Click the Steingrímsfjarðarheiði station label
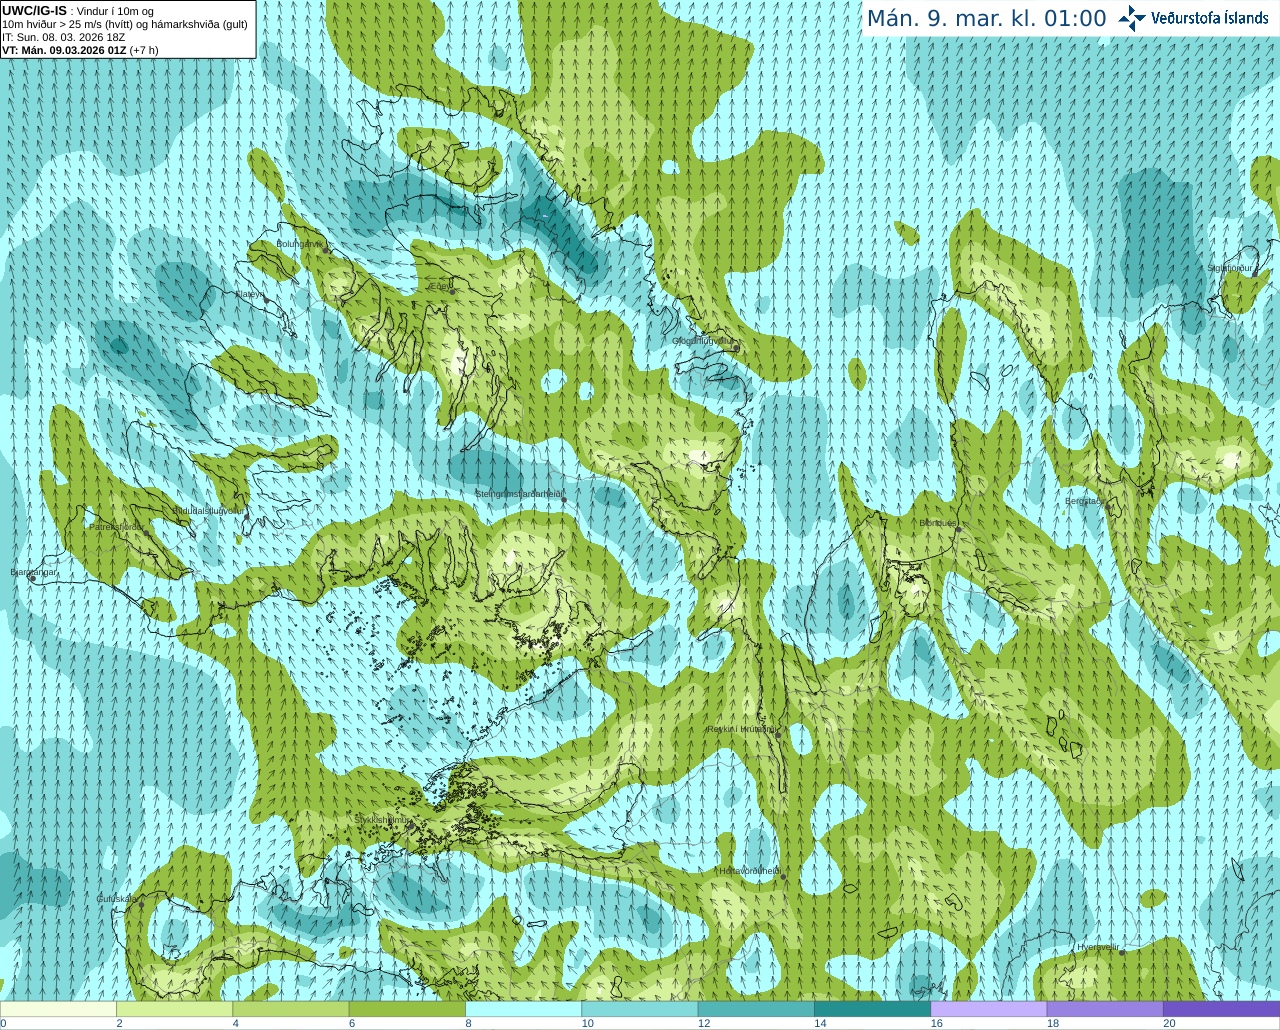Screen dimensions: 1280x1030 pyautogui.click(x=519, y=494)
